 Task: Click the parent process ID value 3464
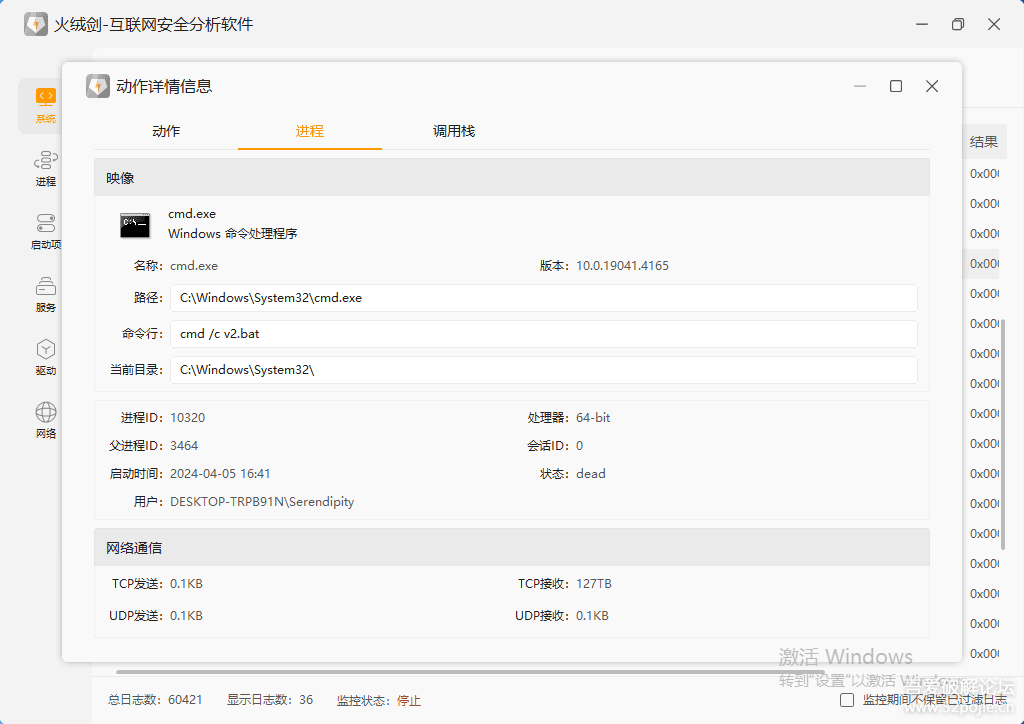pos(184,446)
